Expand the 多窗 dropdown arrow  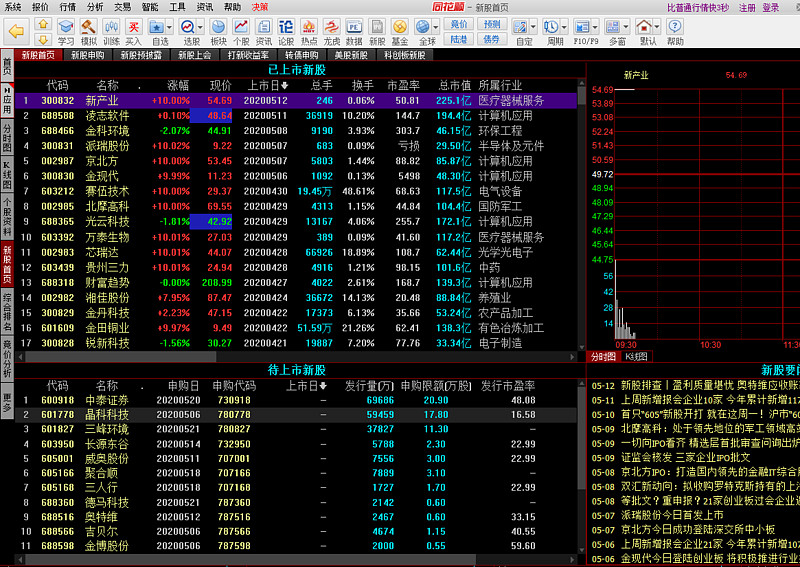click(627, 27)
